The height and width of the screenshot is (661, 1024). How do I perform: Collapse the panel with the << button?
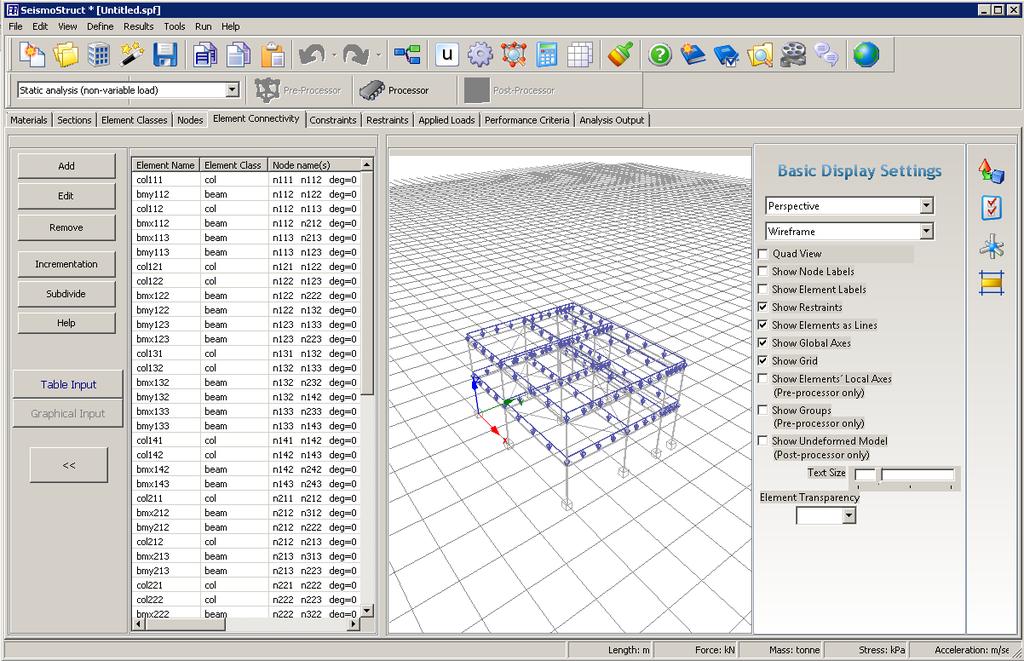pos(69,465)
